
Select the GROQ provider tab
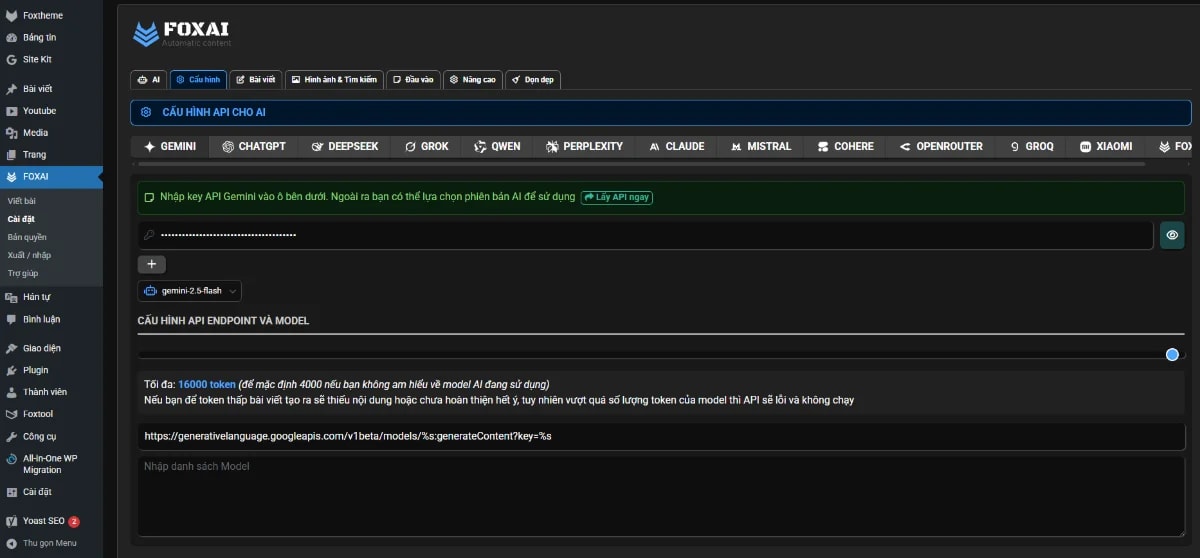tap(1031, 146)
